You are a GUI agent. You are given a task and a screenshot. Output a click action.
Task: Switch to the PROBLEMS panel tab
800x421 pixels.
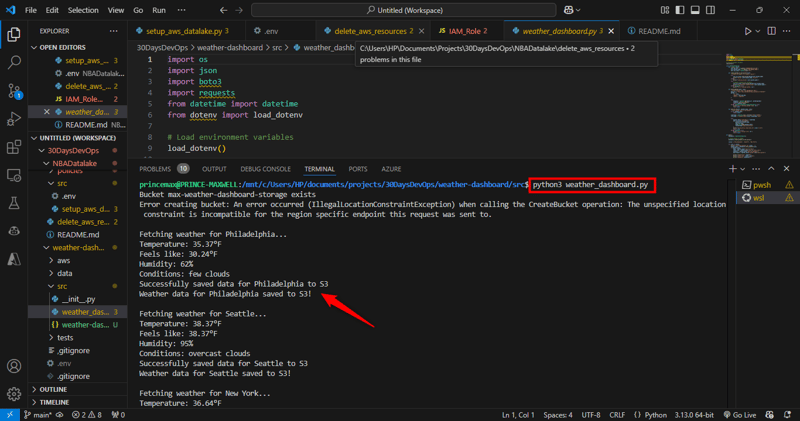pos(155,169)
